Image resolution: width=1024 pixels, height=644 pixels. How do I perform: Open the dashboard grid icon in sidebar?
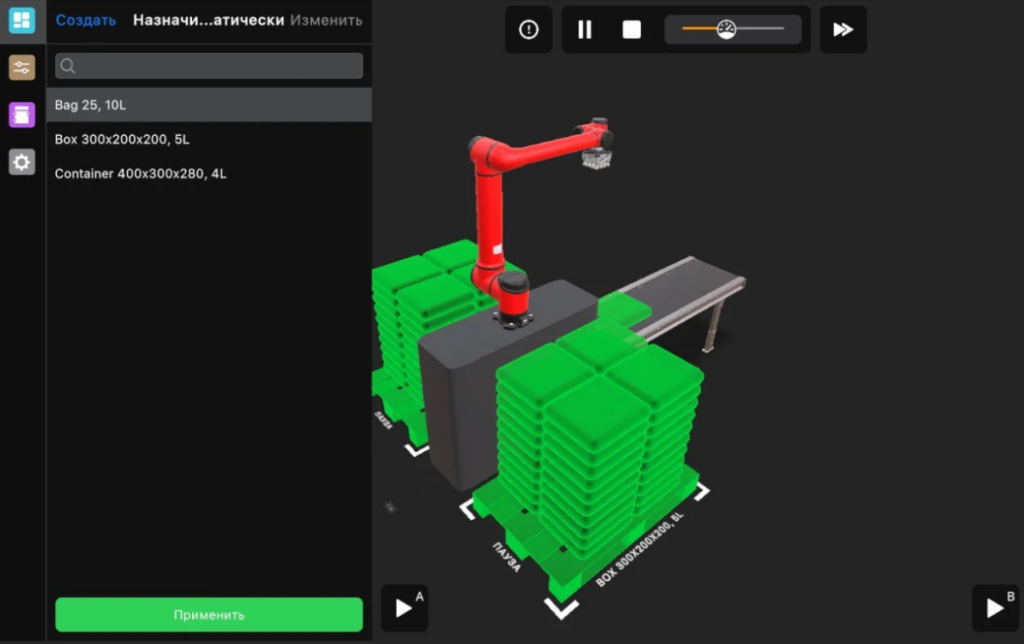point(22,21)
